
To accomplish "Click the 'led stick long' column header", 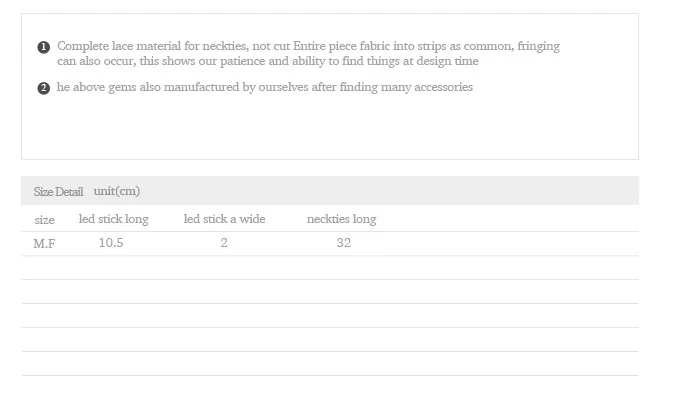I will pos(113,219).
